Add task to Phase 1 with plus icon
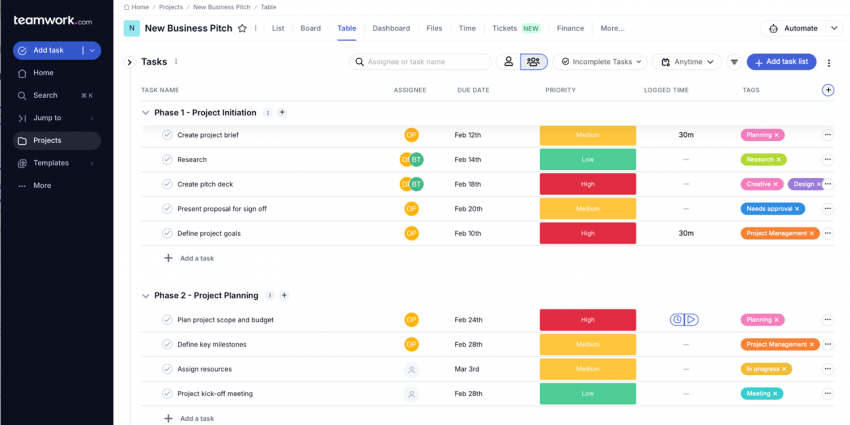 (282, 113)
